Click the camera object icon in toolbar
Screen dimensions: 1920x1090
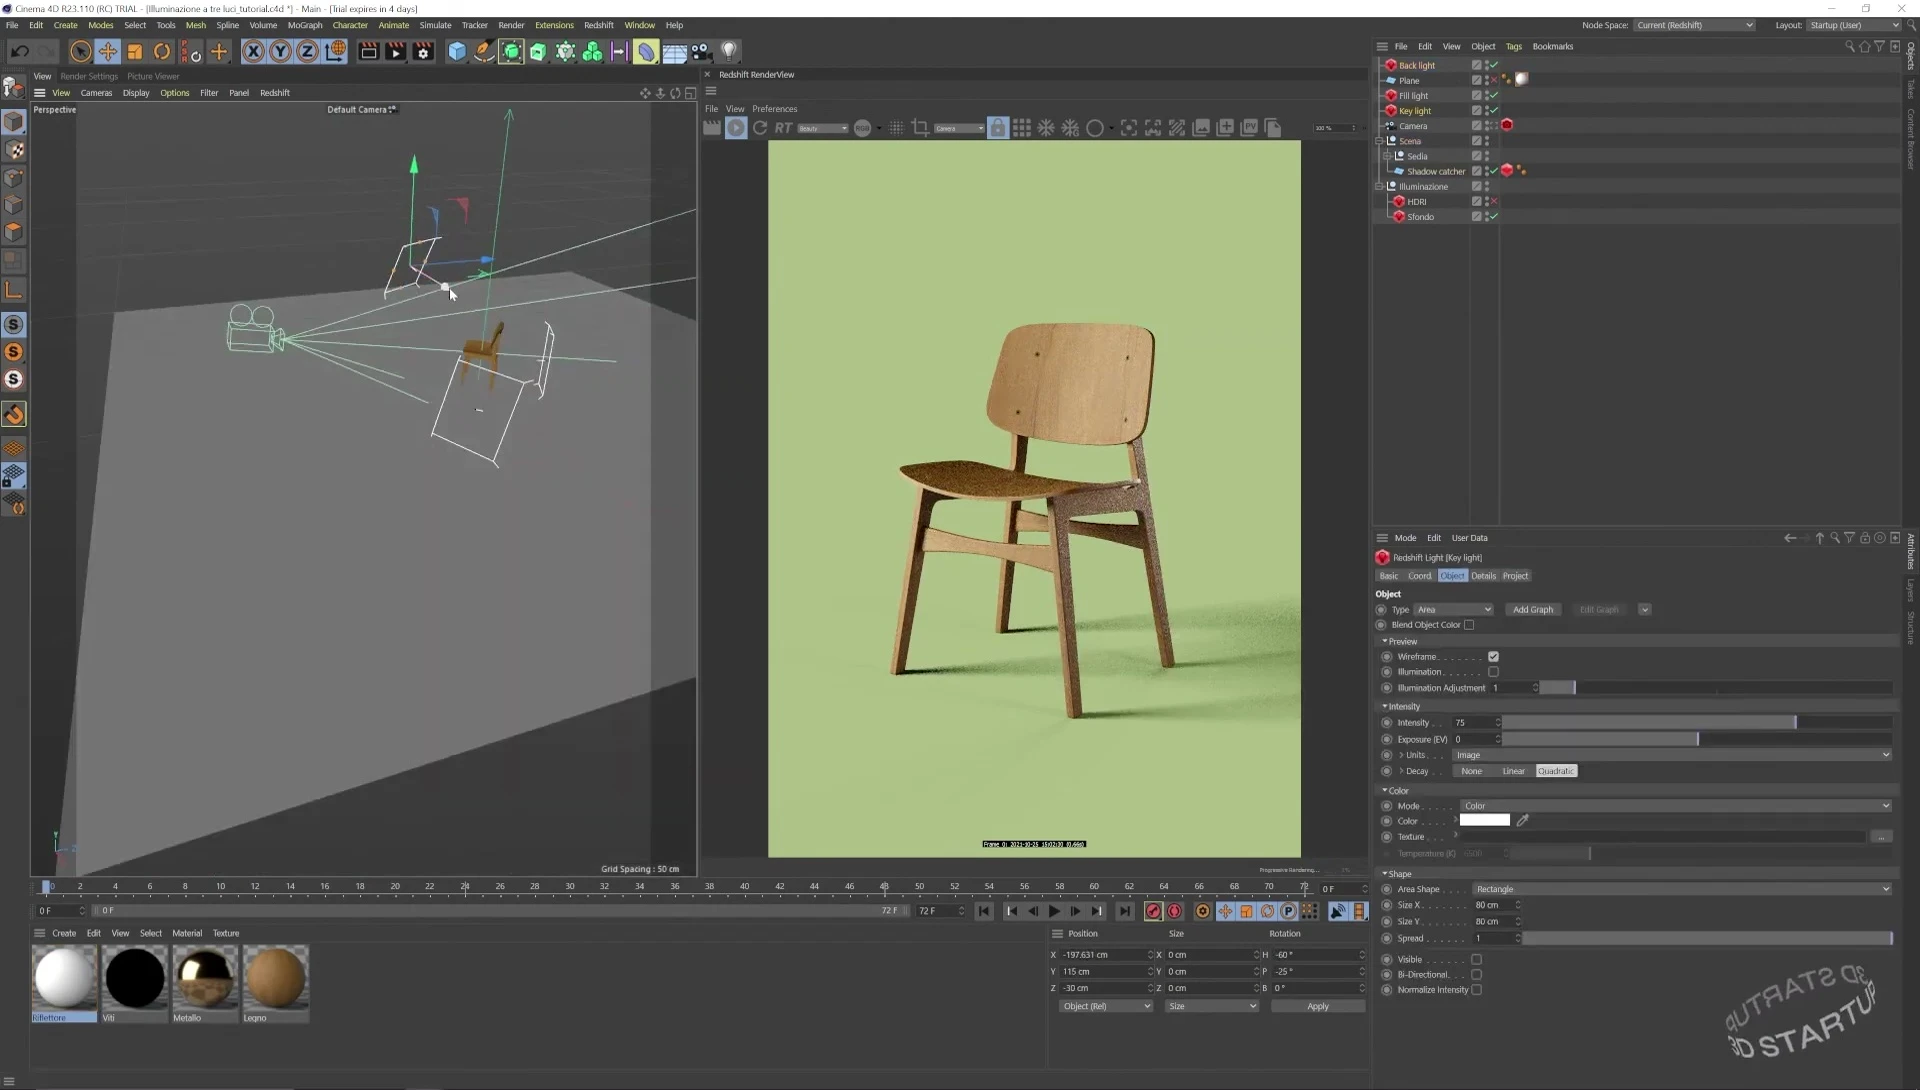pyautogui.click(x=701, y=51)
